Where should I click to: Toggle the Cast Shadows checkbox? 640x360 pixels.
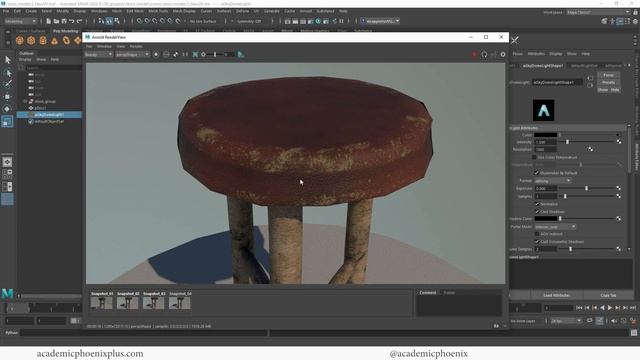pos(537,211)
